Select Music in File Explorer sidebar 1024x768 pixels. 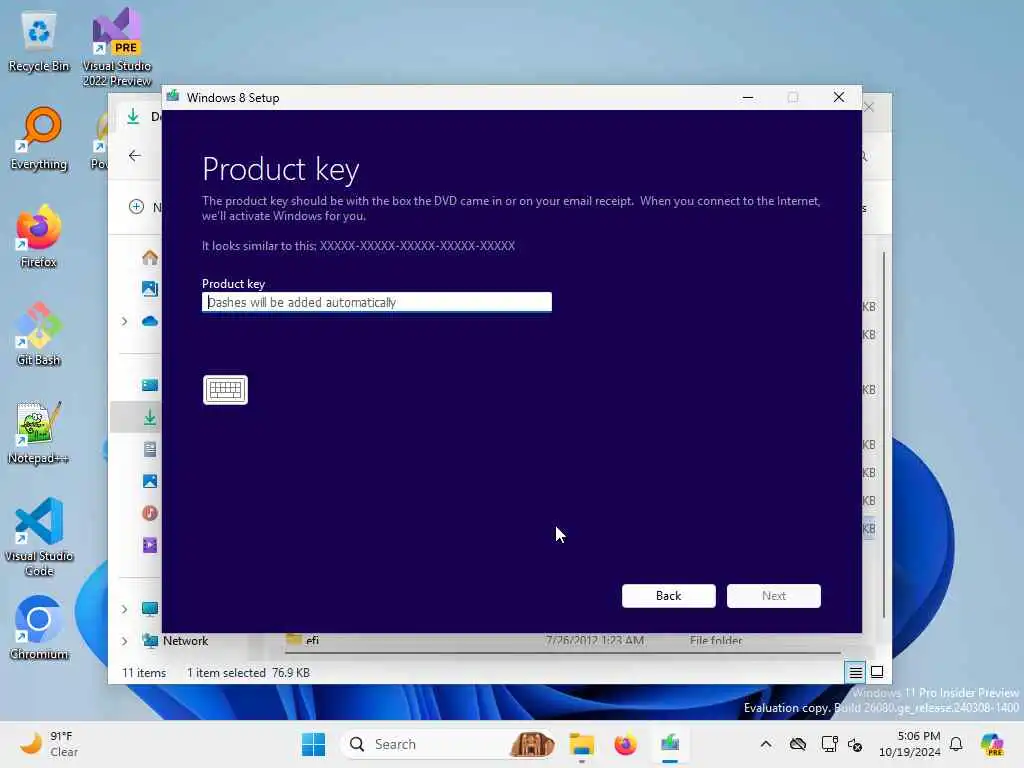coord(150,513)
